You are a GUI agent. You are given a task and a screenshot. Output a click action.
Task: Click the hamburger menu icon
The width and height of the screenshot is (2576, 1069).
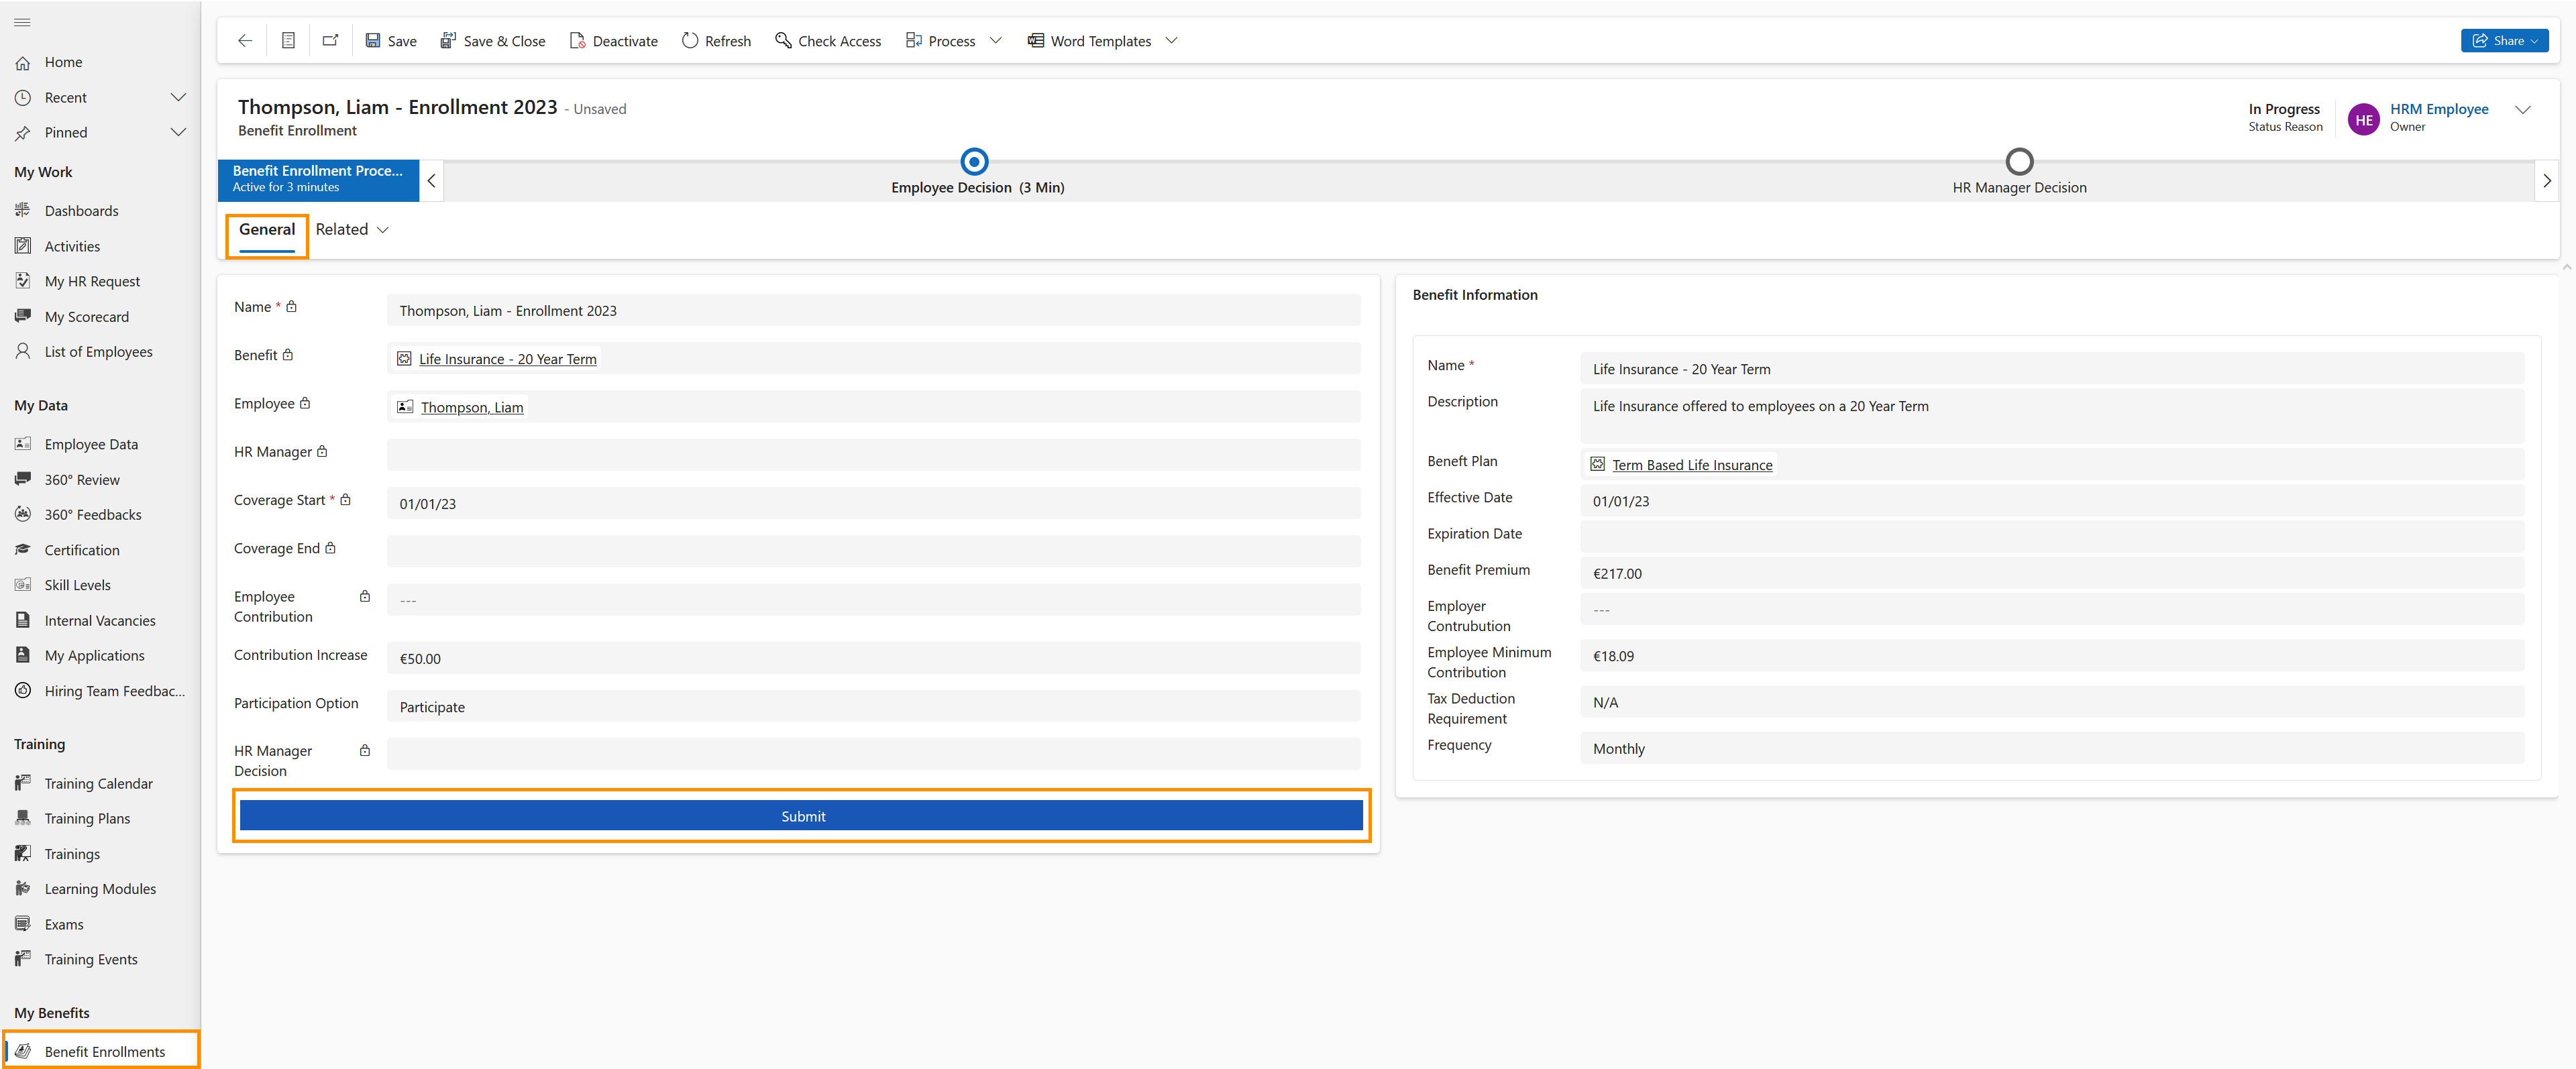pyautogui.click(x=22, y=22)
